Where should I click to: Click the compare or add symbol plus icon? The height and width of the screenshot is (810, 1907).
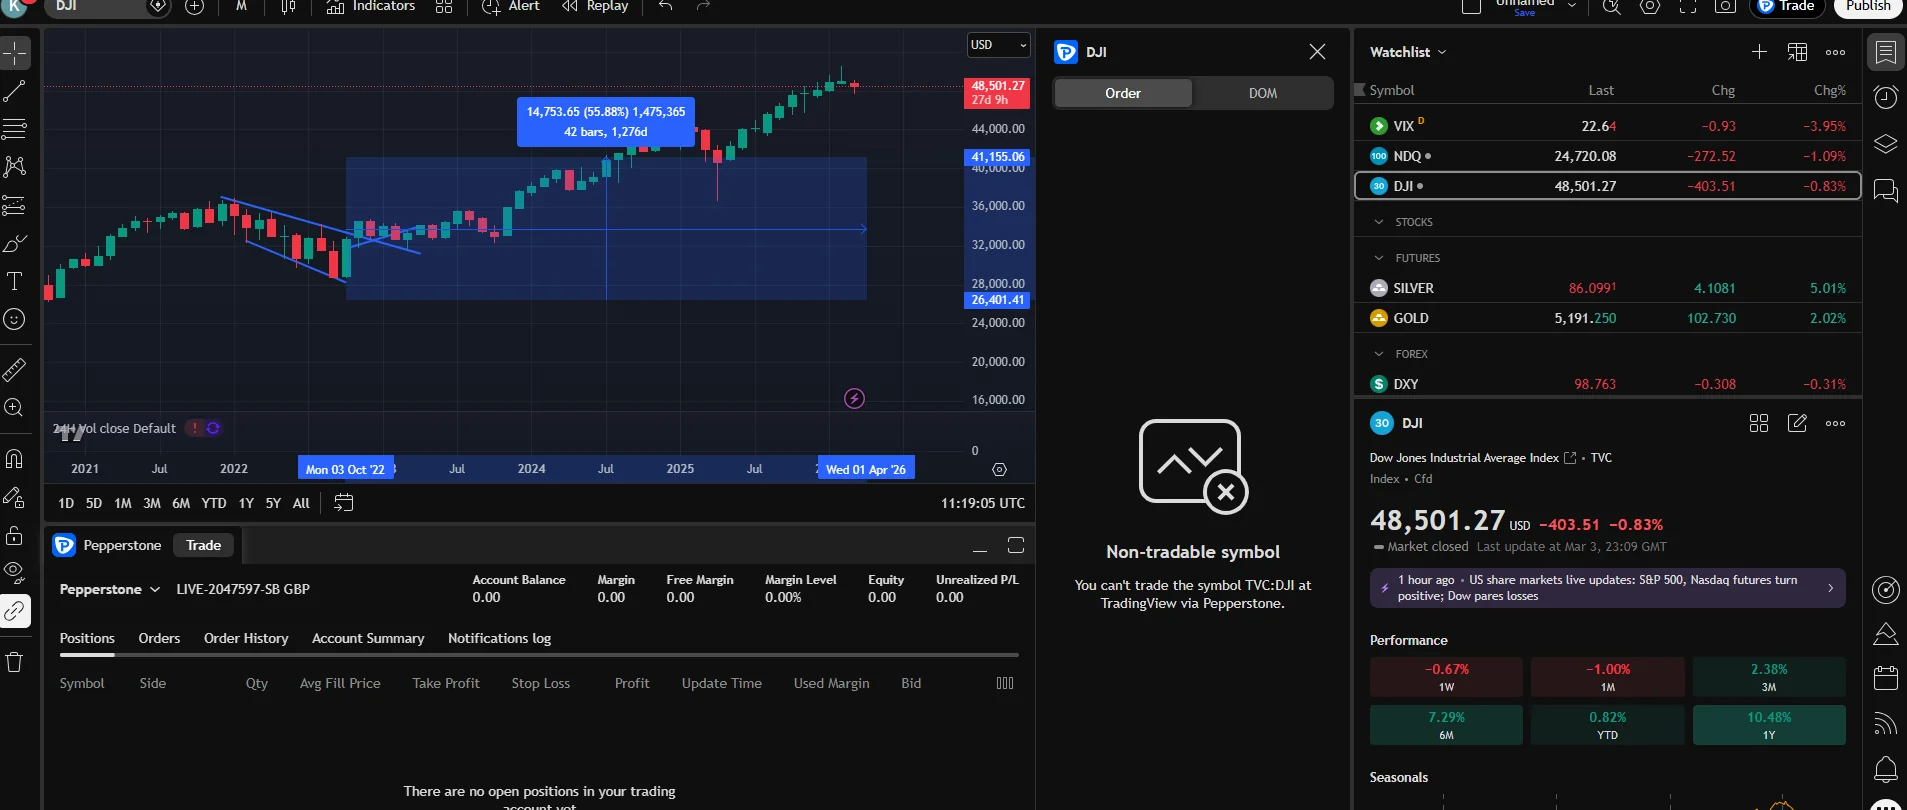195,7
